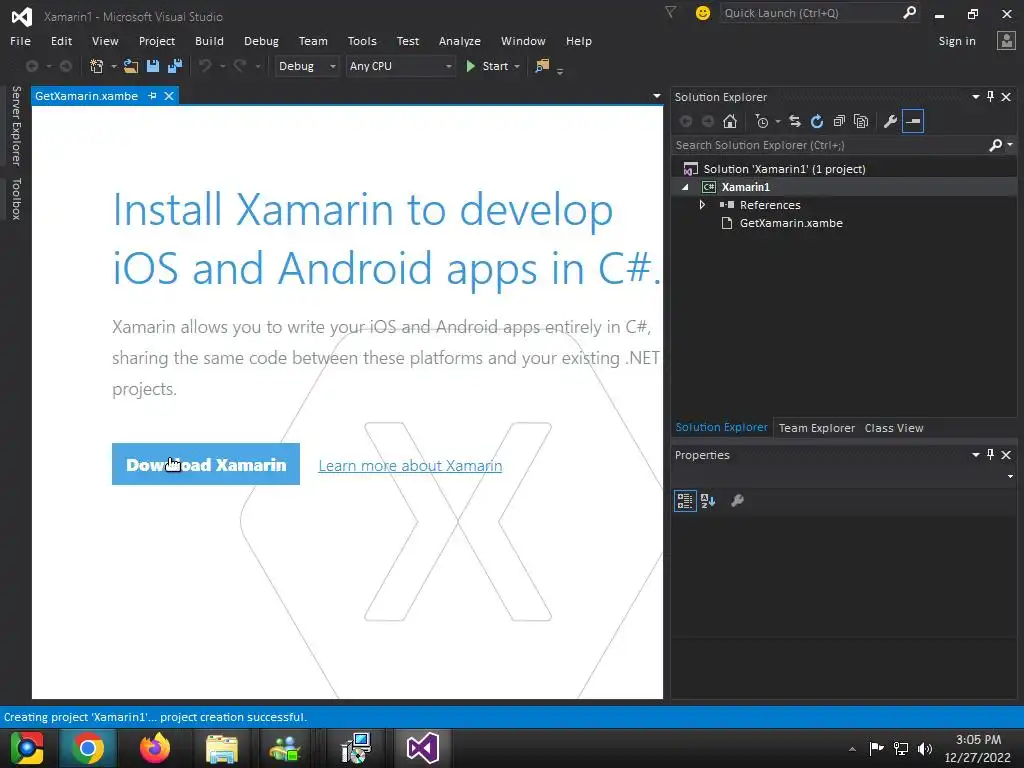Toggle auto-hide pin of Solution Explorer

point(991,97)
